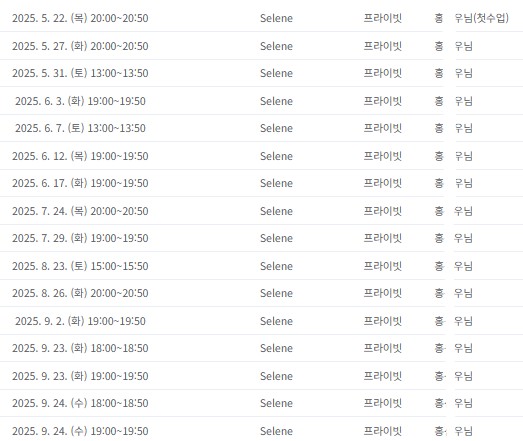Screen dimensions: 523x441
Task: Click the 2025. 9. 23. 19:00~19:50 lesson
Action: coord(80,376)
